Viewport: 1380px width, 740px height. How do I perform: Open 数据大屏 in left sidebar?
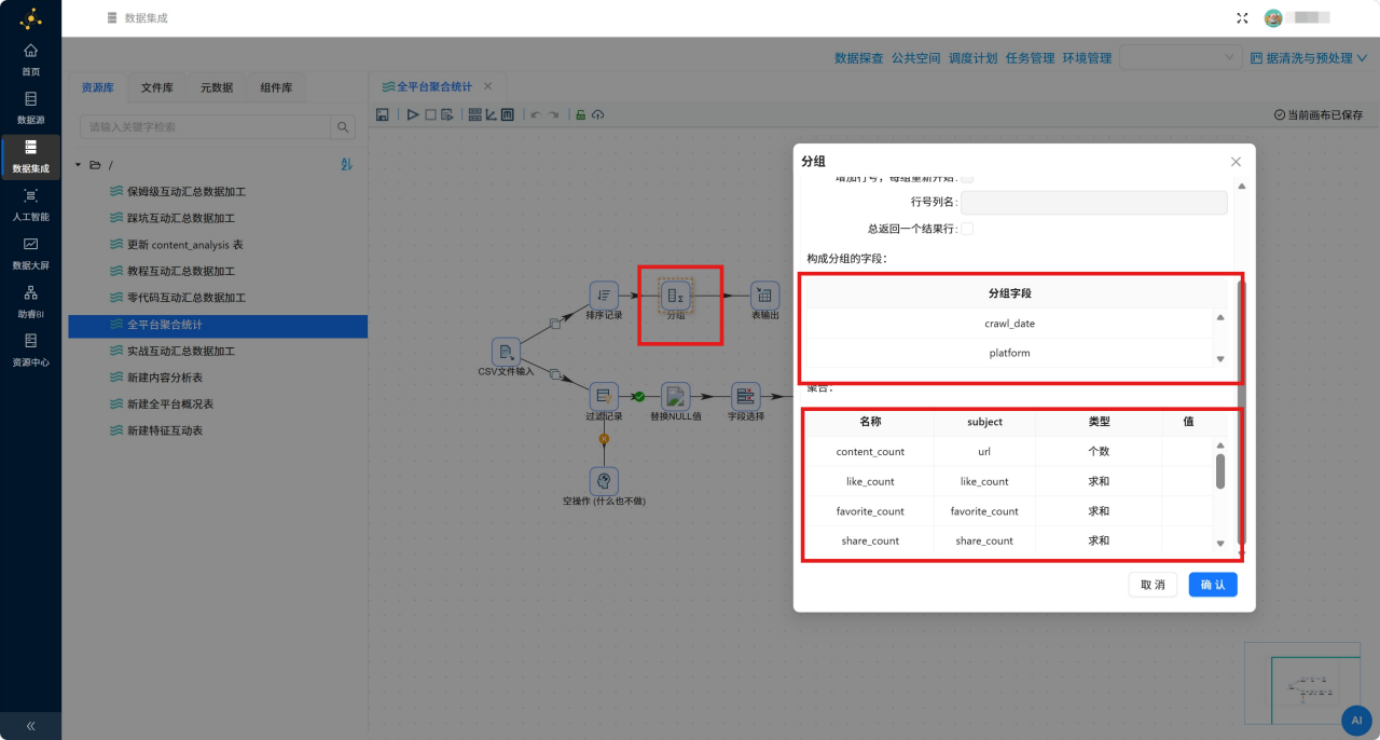31,254
